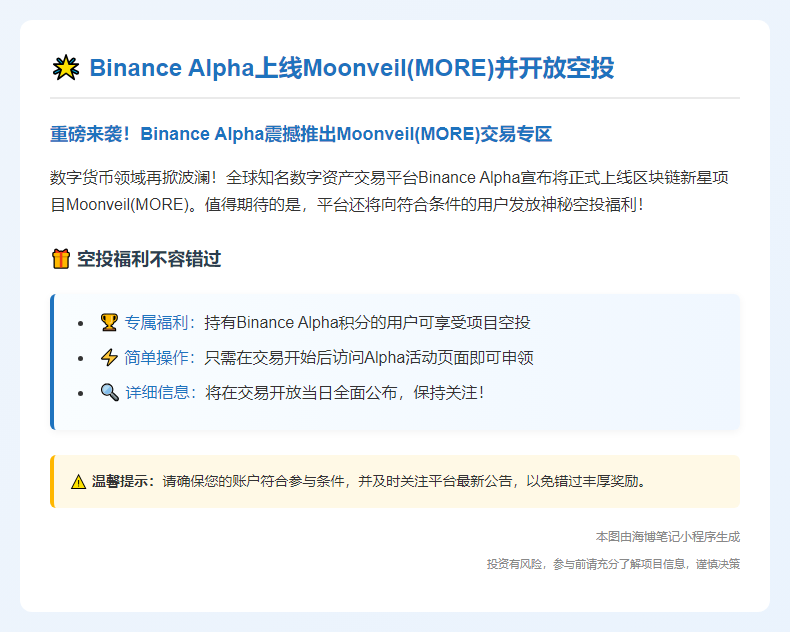The width and height of the screenshot is (790, 632).
Task: Click the blue label 简单操作
Action: tap(156, 358)
